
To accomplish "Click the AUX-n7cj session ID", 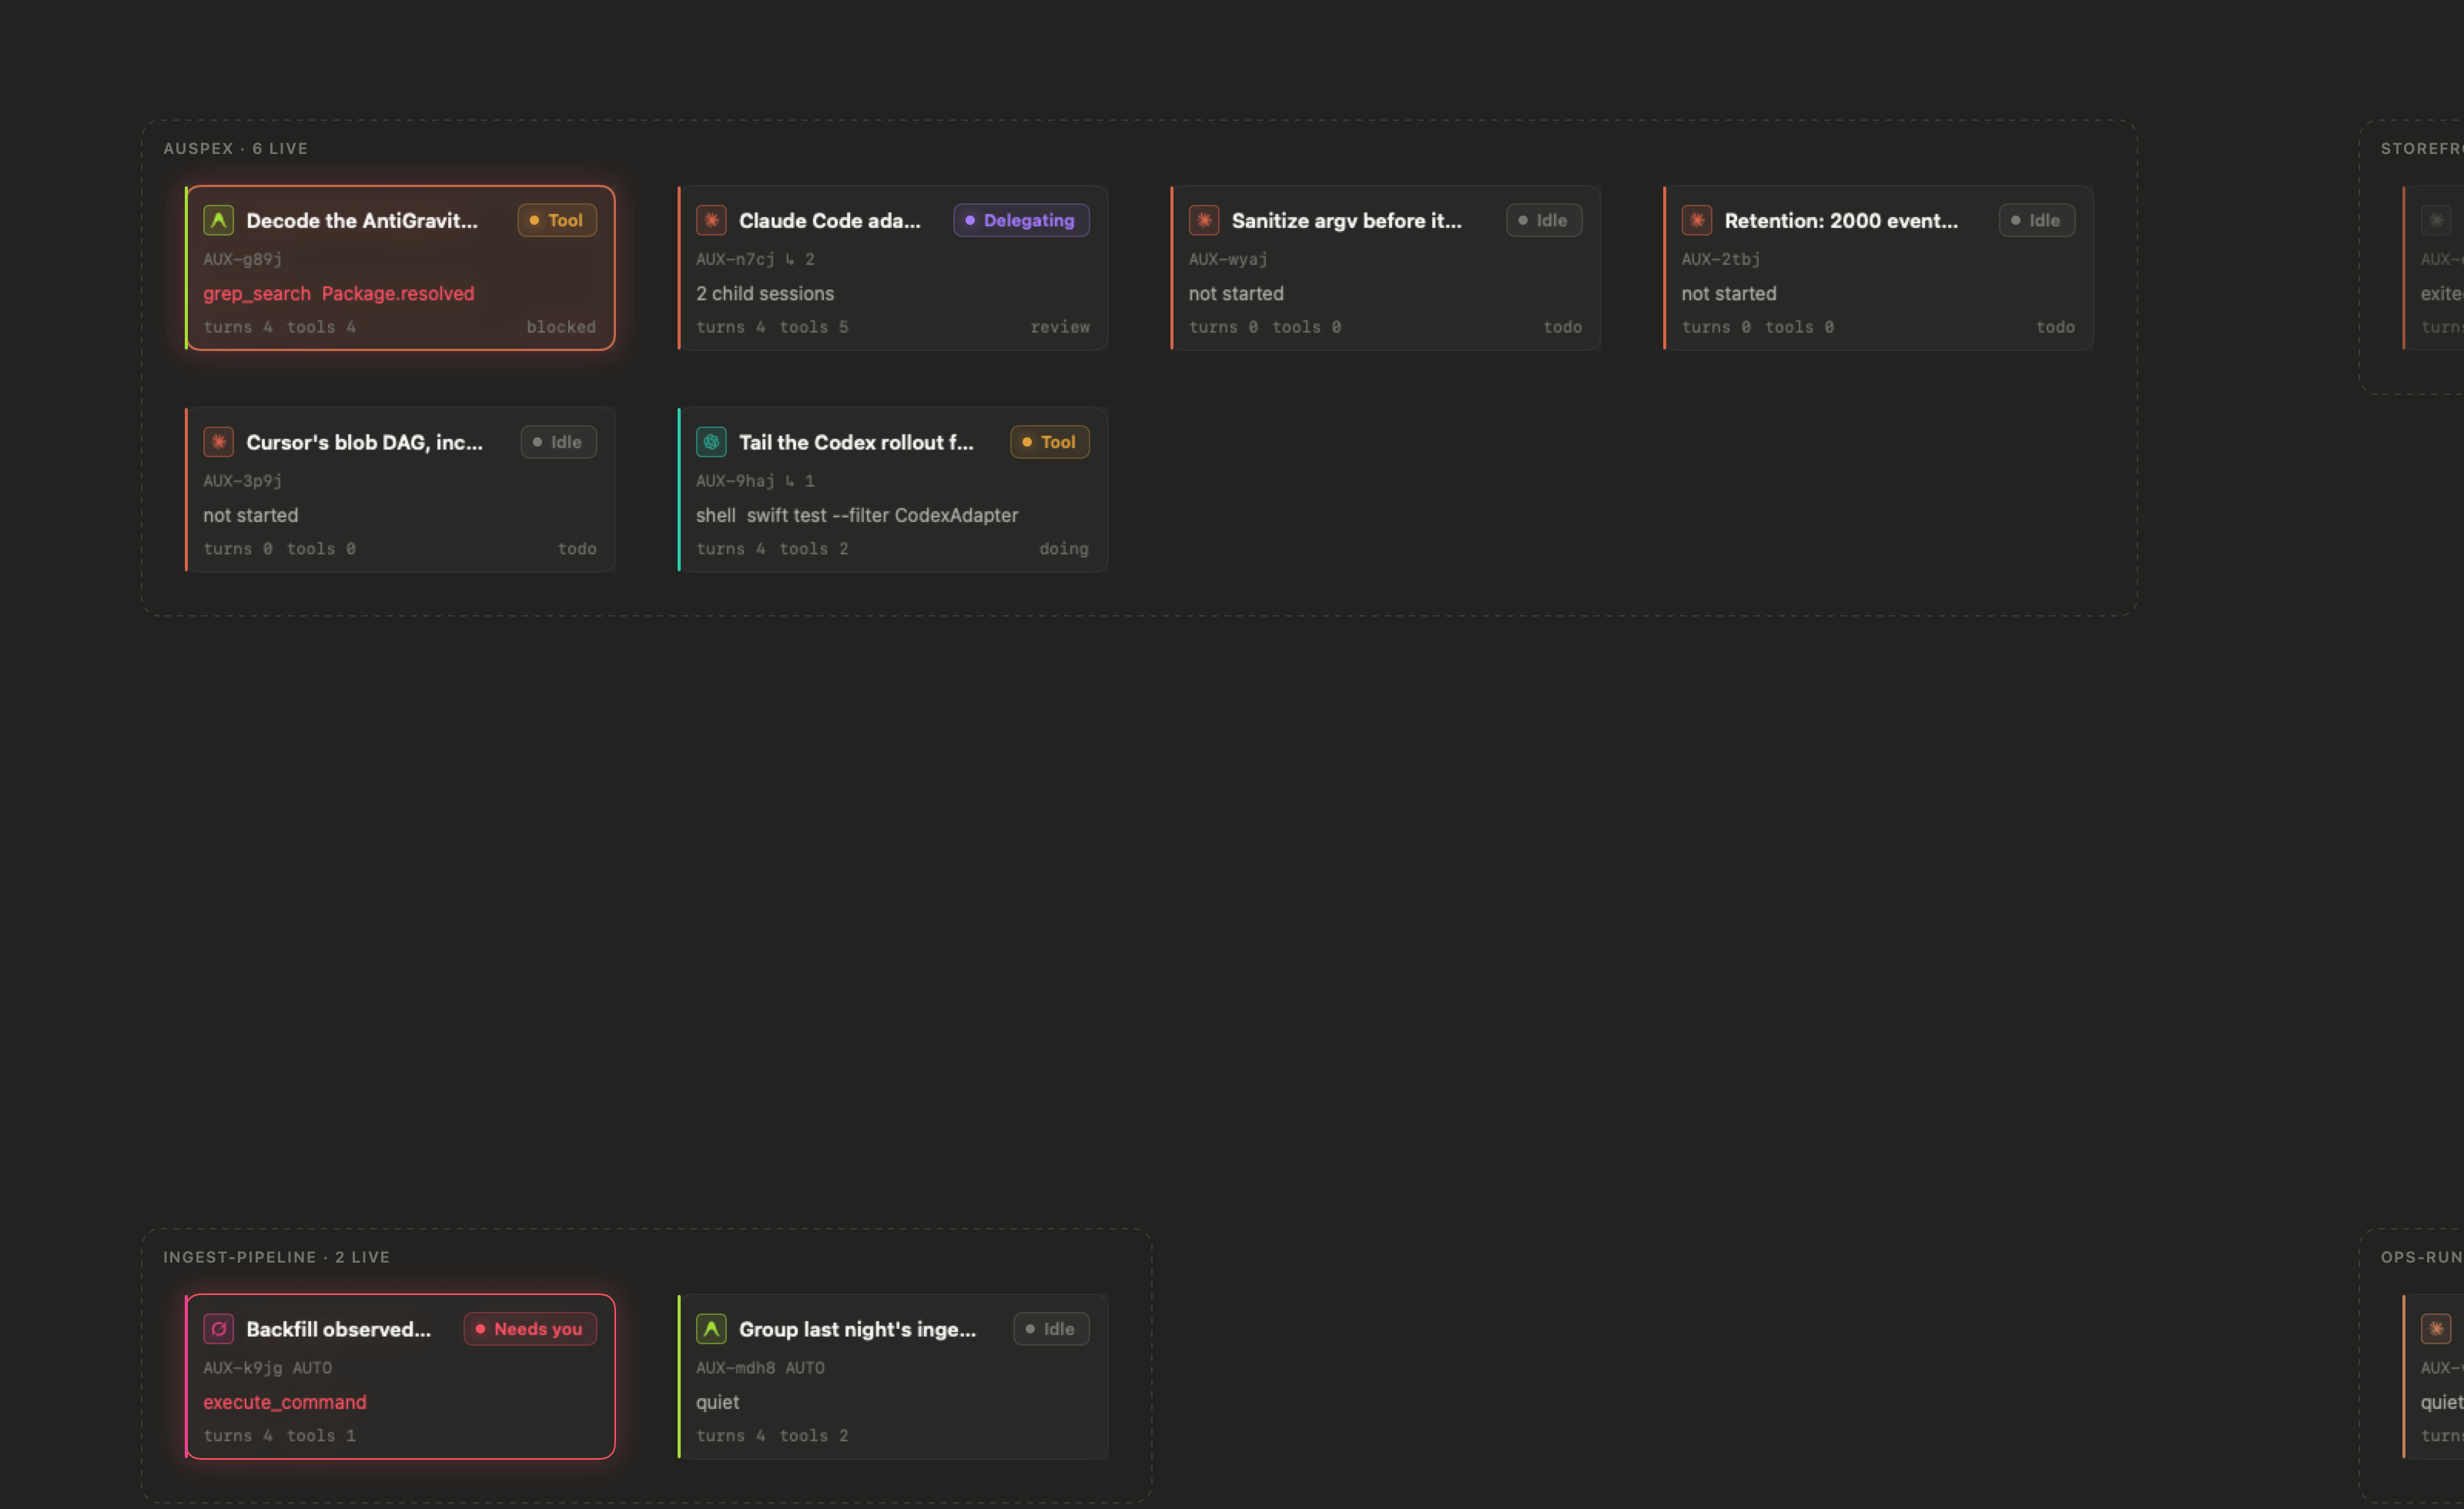I will coord(735,260).
